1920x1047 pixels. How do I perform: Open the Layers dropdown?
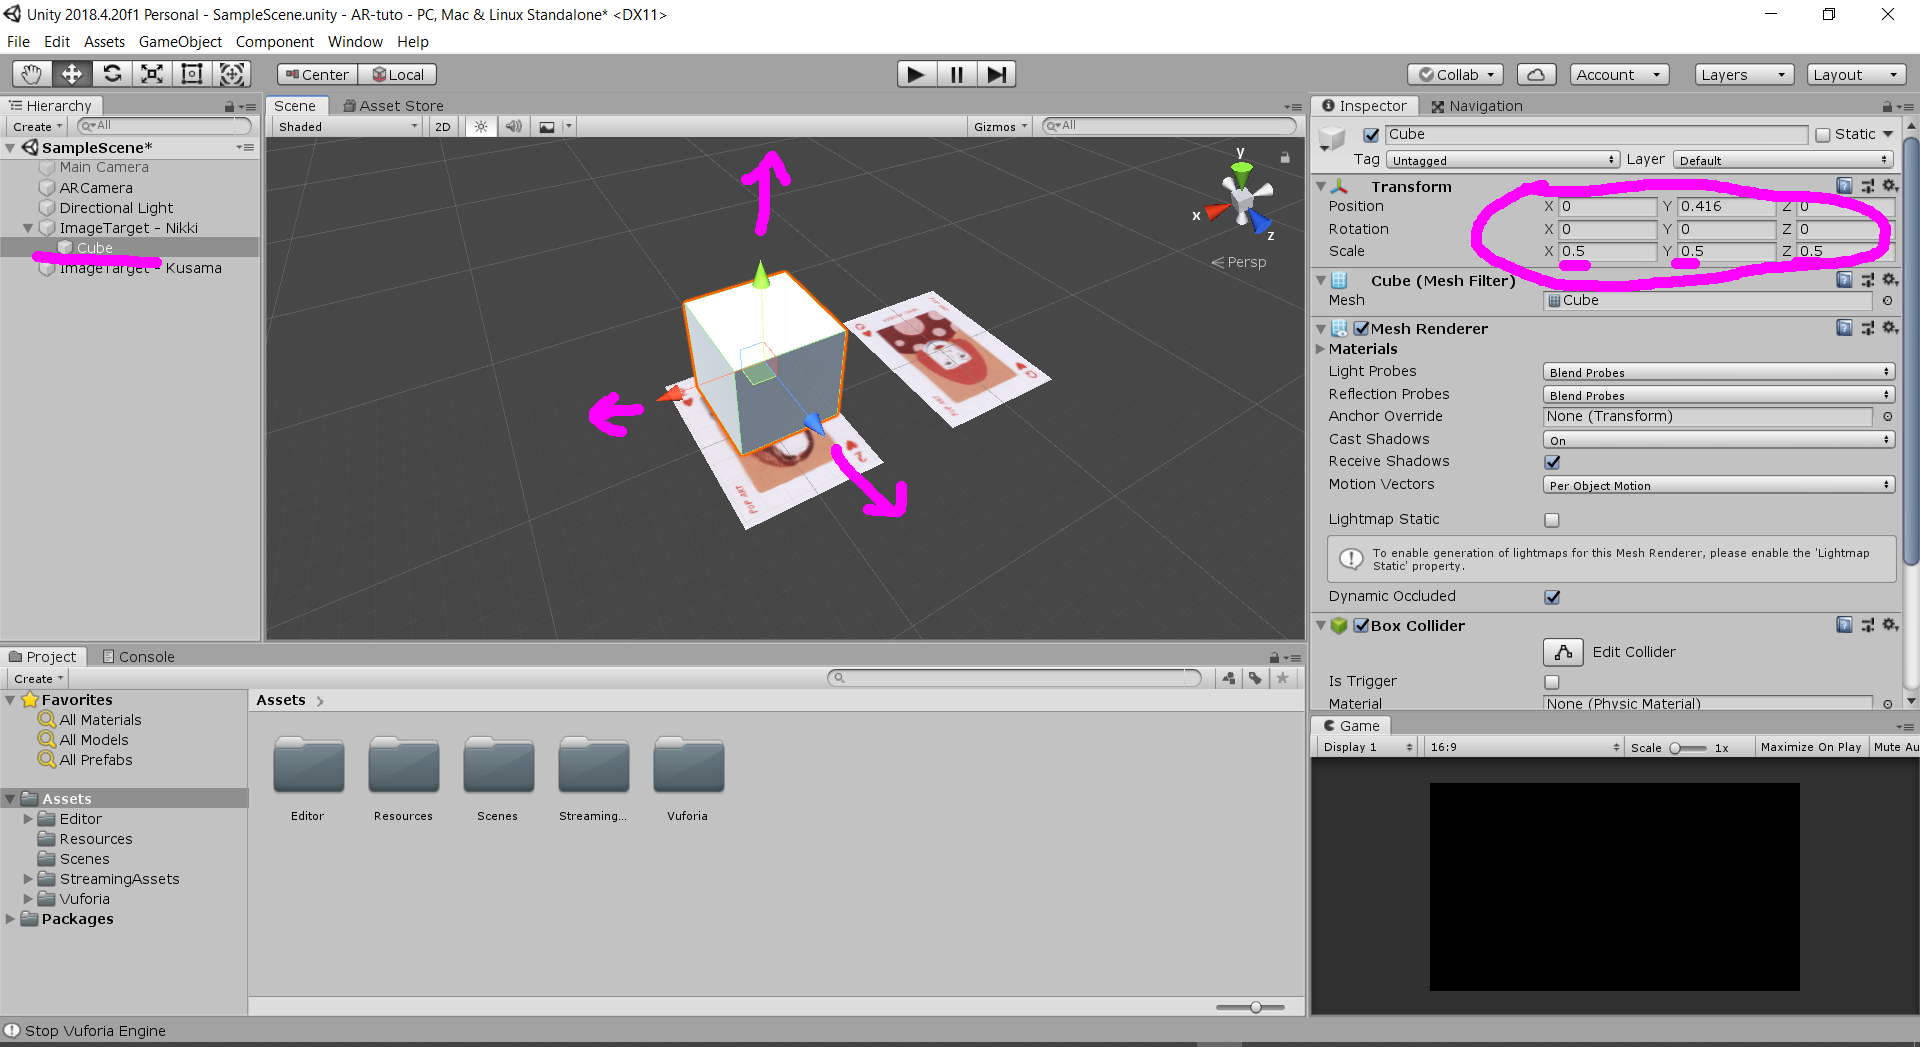1742,75
